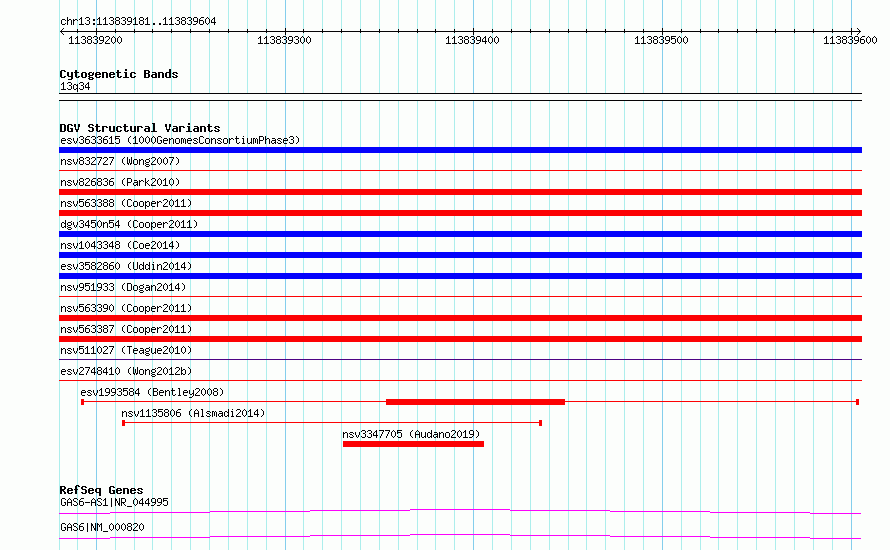Screen dimensions: 890x550
Task: Click the thick red segment of esv1993584
Action: [x=475, y=402]
